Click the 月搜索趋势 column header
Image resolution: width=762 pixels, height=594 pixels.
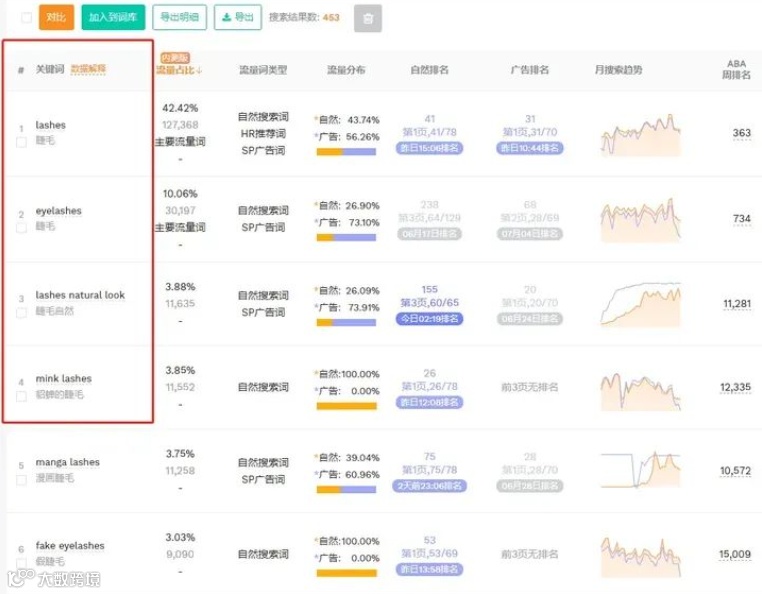(618, 70)
